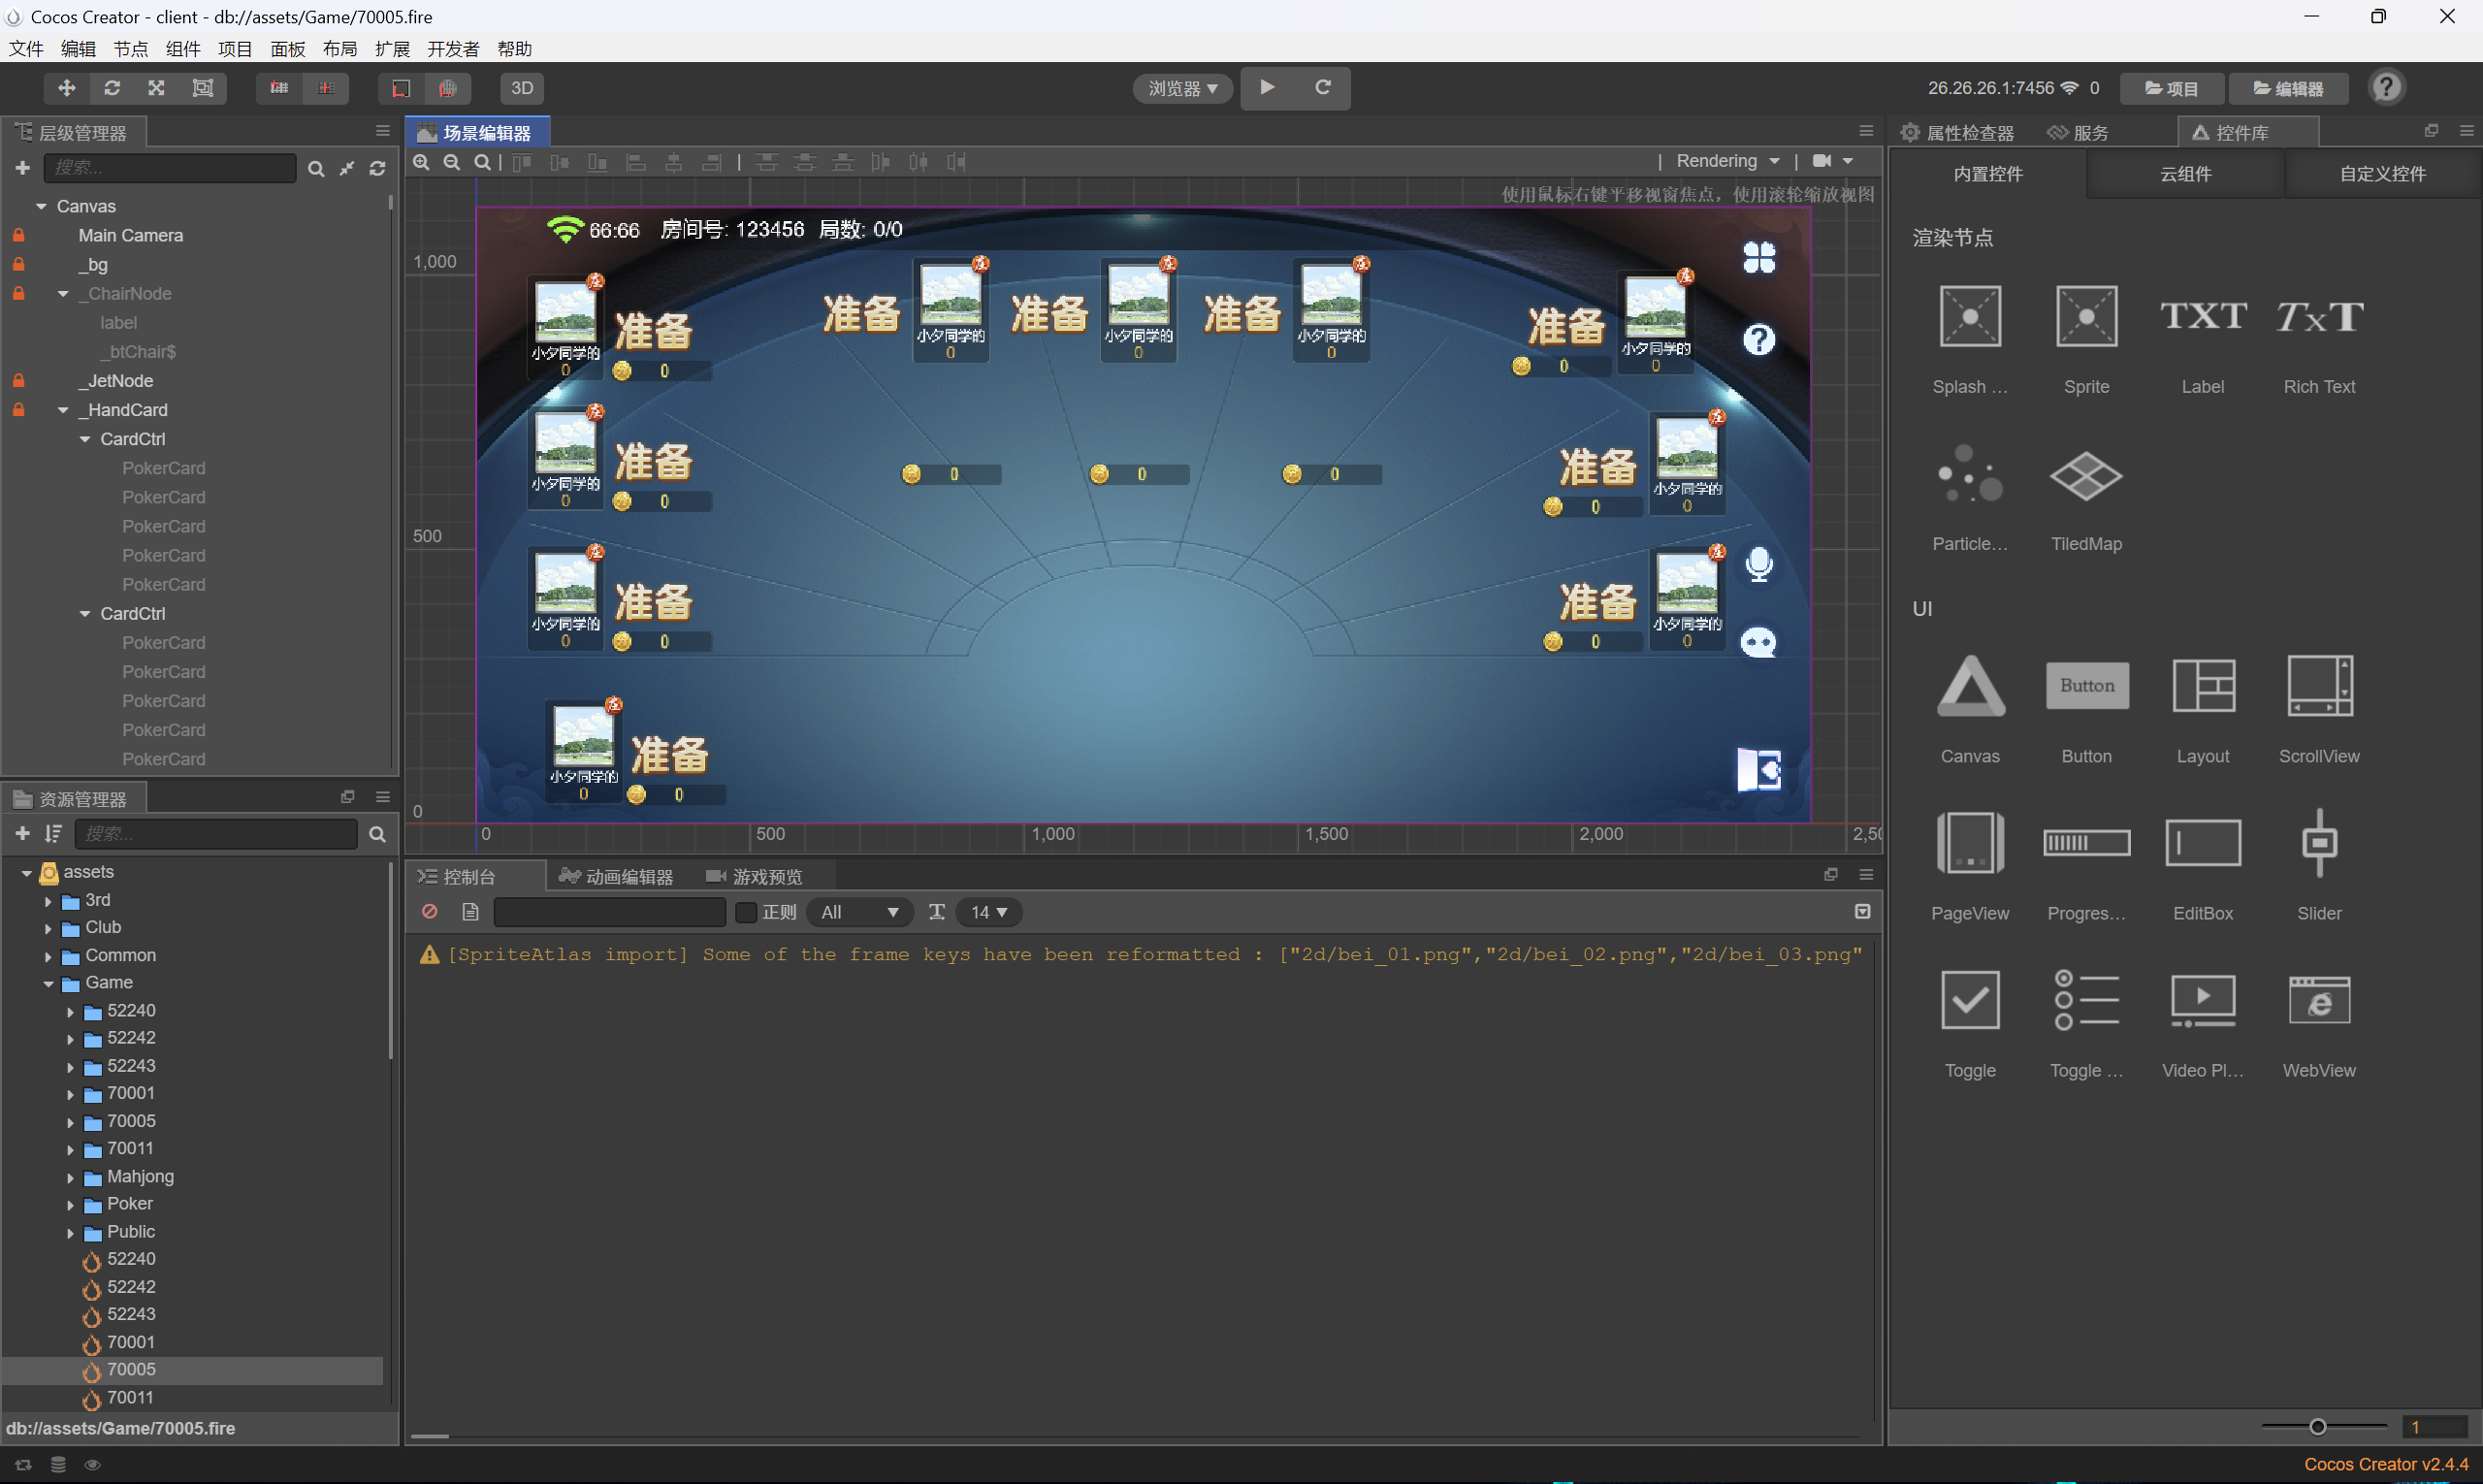The image size is (2483, 1484).
Task: Select the rotate transform tool
Action: (x=112, y=88)
